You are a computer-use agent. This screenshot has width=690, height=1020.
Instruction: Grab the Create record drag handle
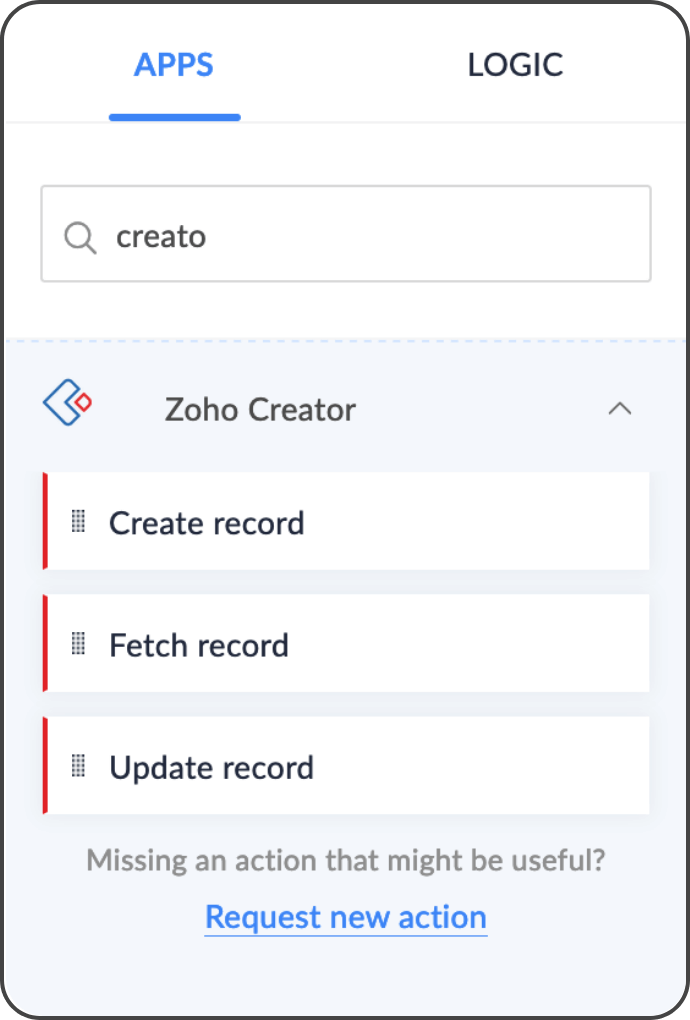[78, 521]
